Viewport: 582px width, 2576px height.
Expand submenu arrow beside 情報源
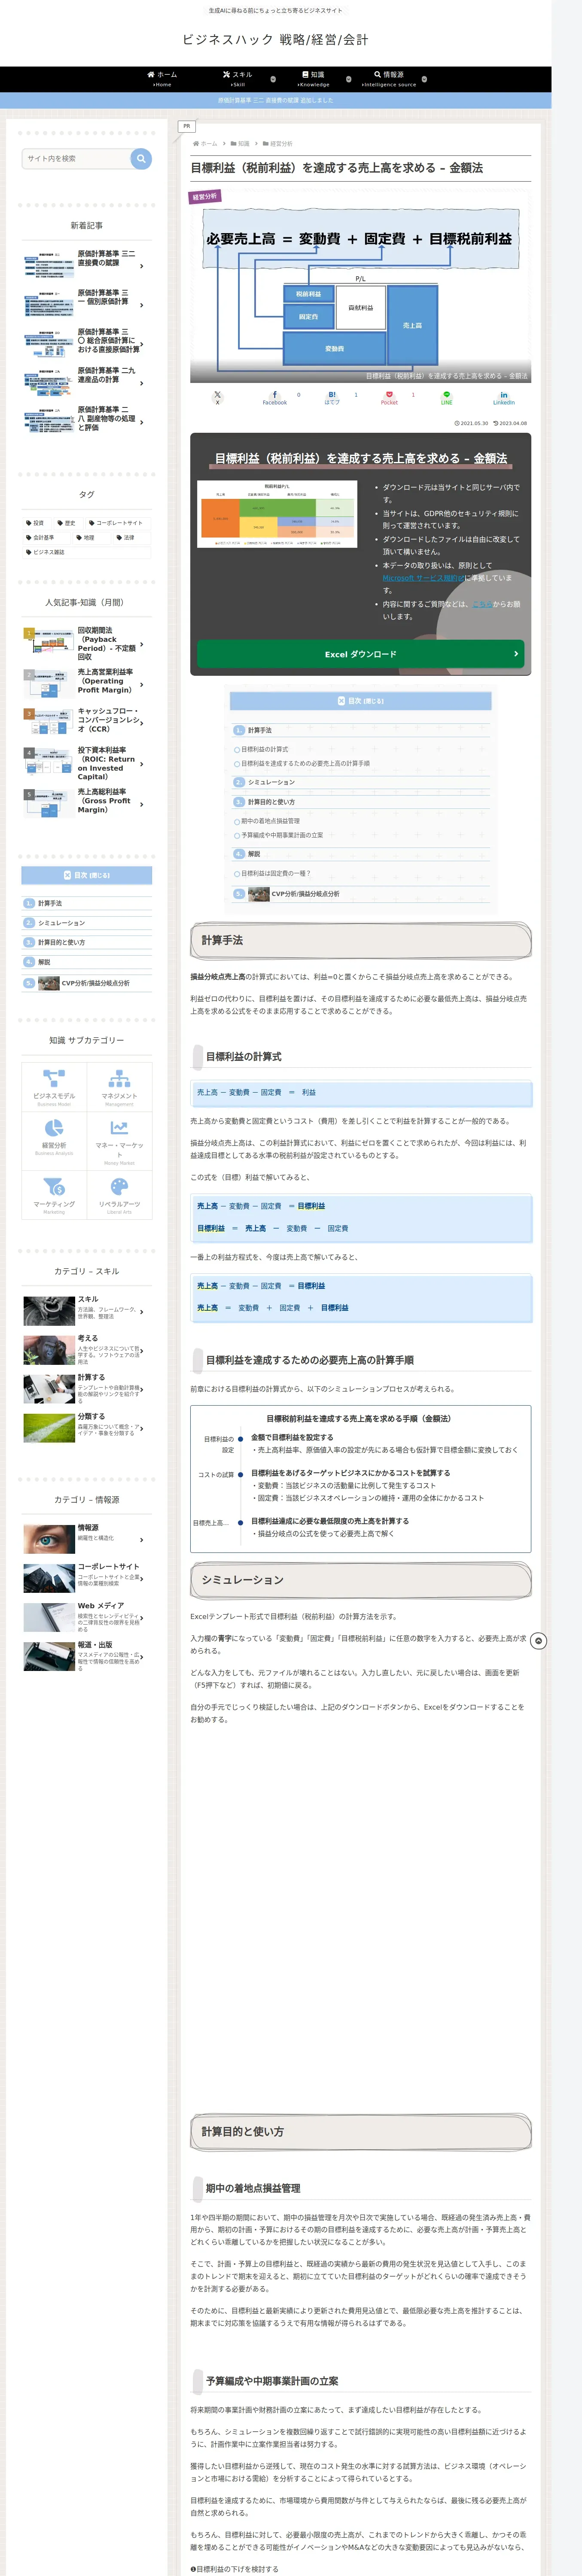point(424,79)
